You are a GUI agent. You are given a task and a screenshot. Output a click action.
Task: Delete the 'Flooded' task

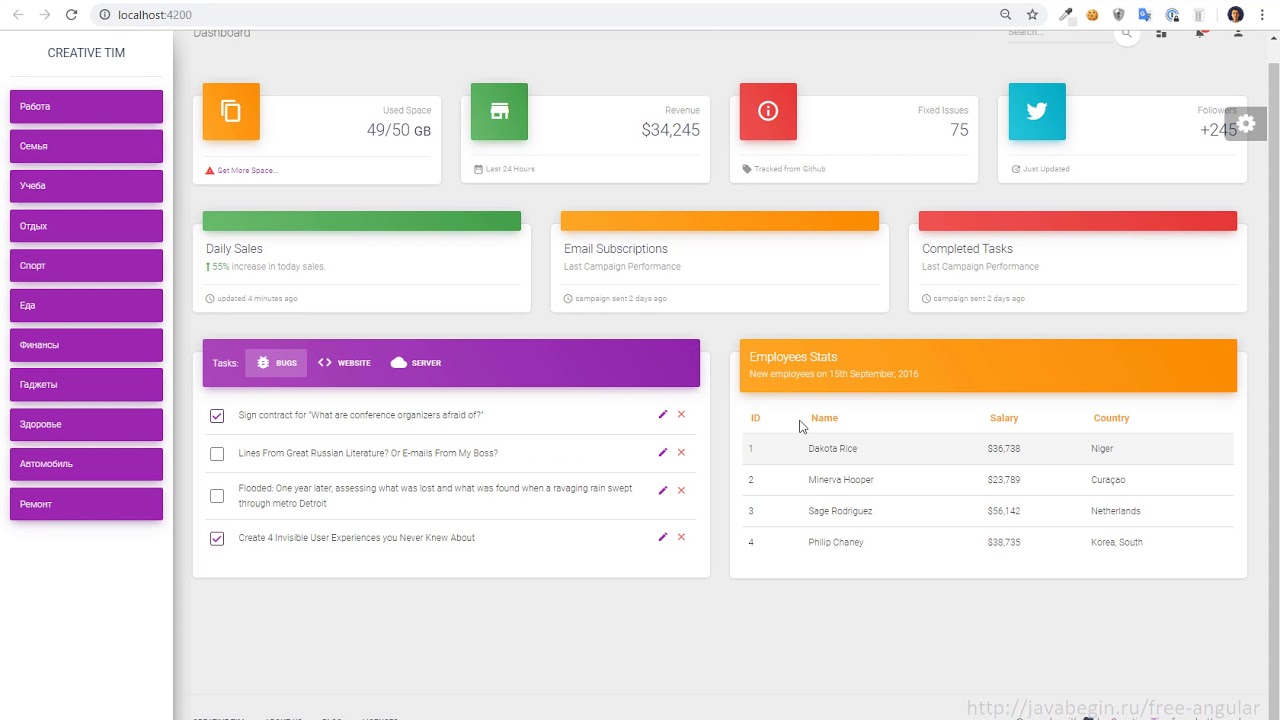[681, 490]
